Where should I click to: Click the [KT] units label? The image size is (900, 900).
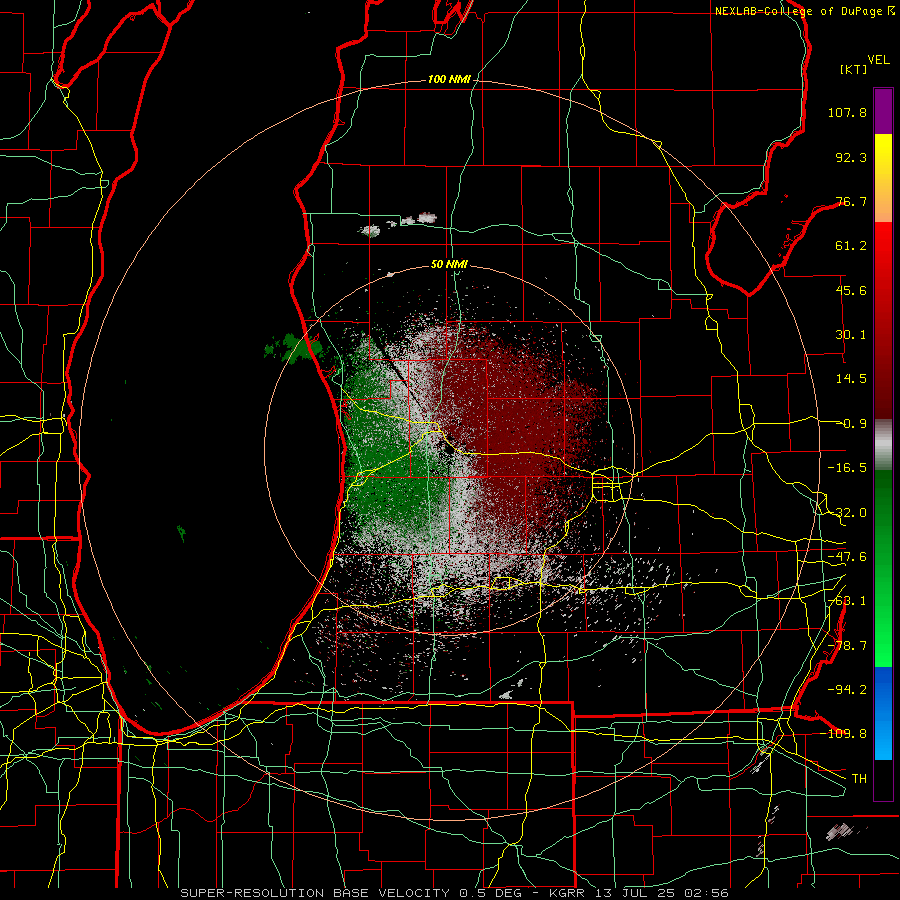pyautogui.click(x=854, y=69)
